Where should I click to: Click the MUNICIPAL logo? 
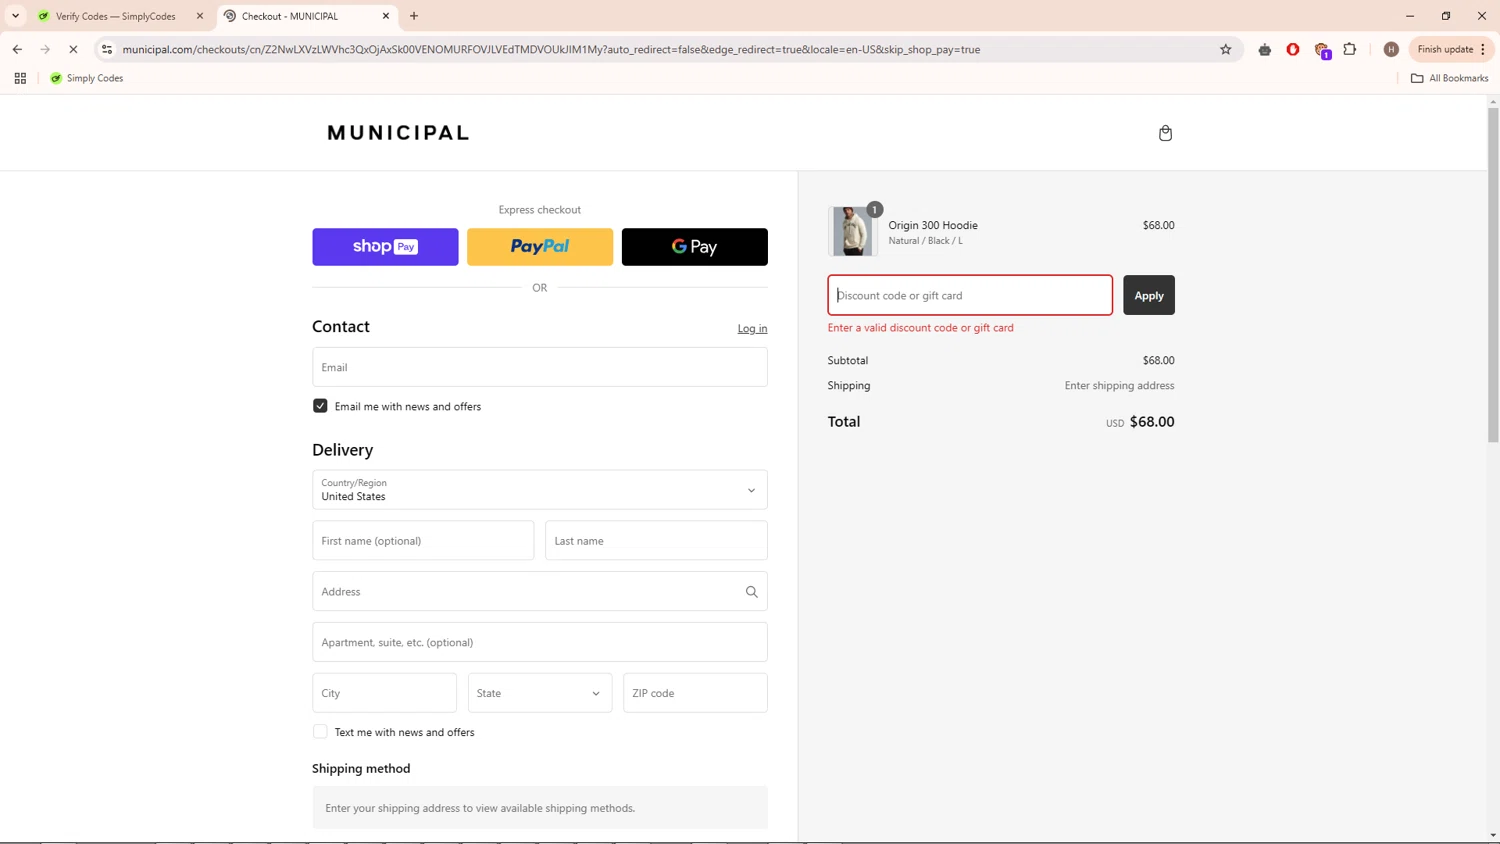tap(398, 133)
